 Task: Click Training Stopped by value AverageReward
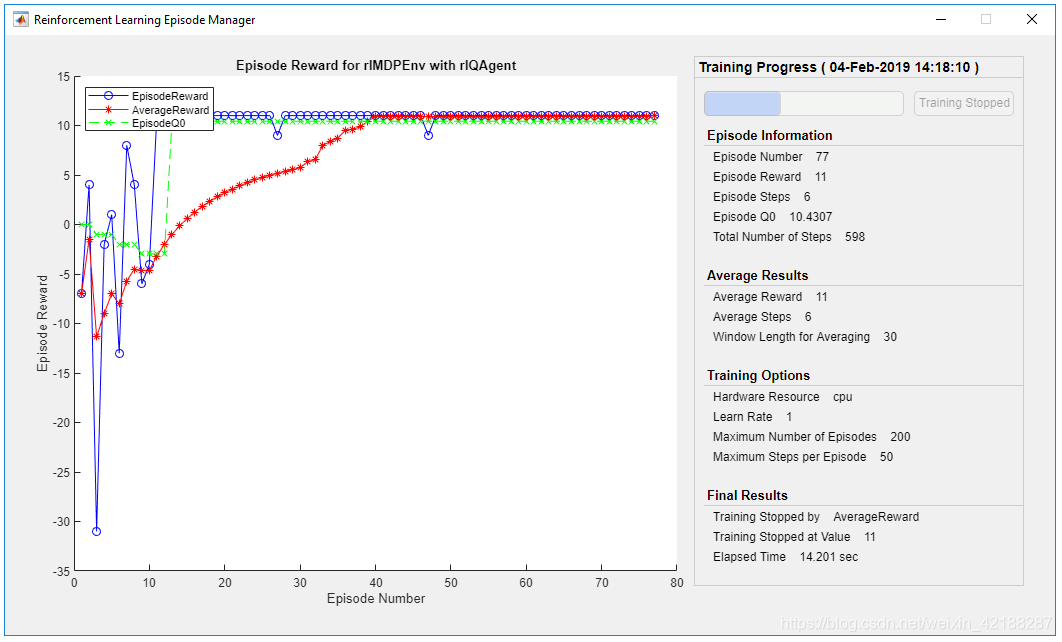coord(876,517)
